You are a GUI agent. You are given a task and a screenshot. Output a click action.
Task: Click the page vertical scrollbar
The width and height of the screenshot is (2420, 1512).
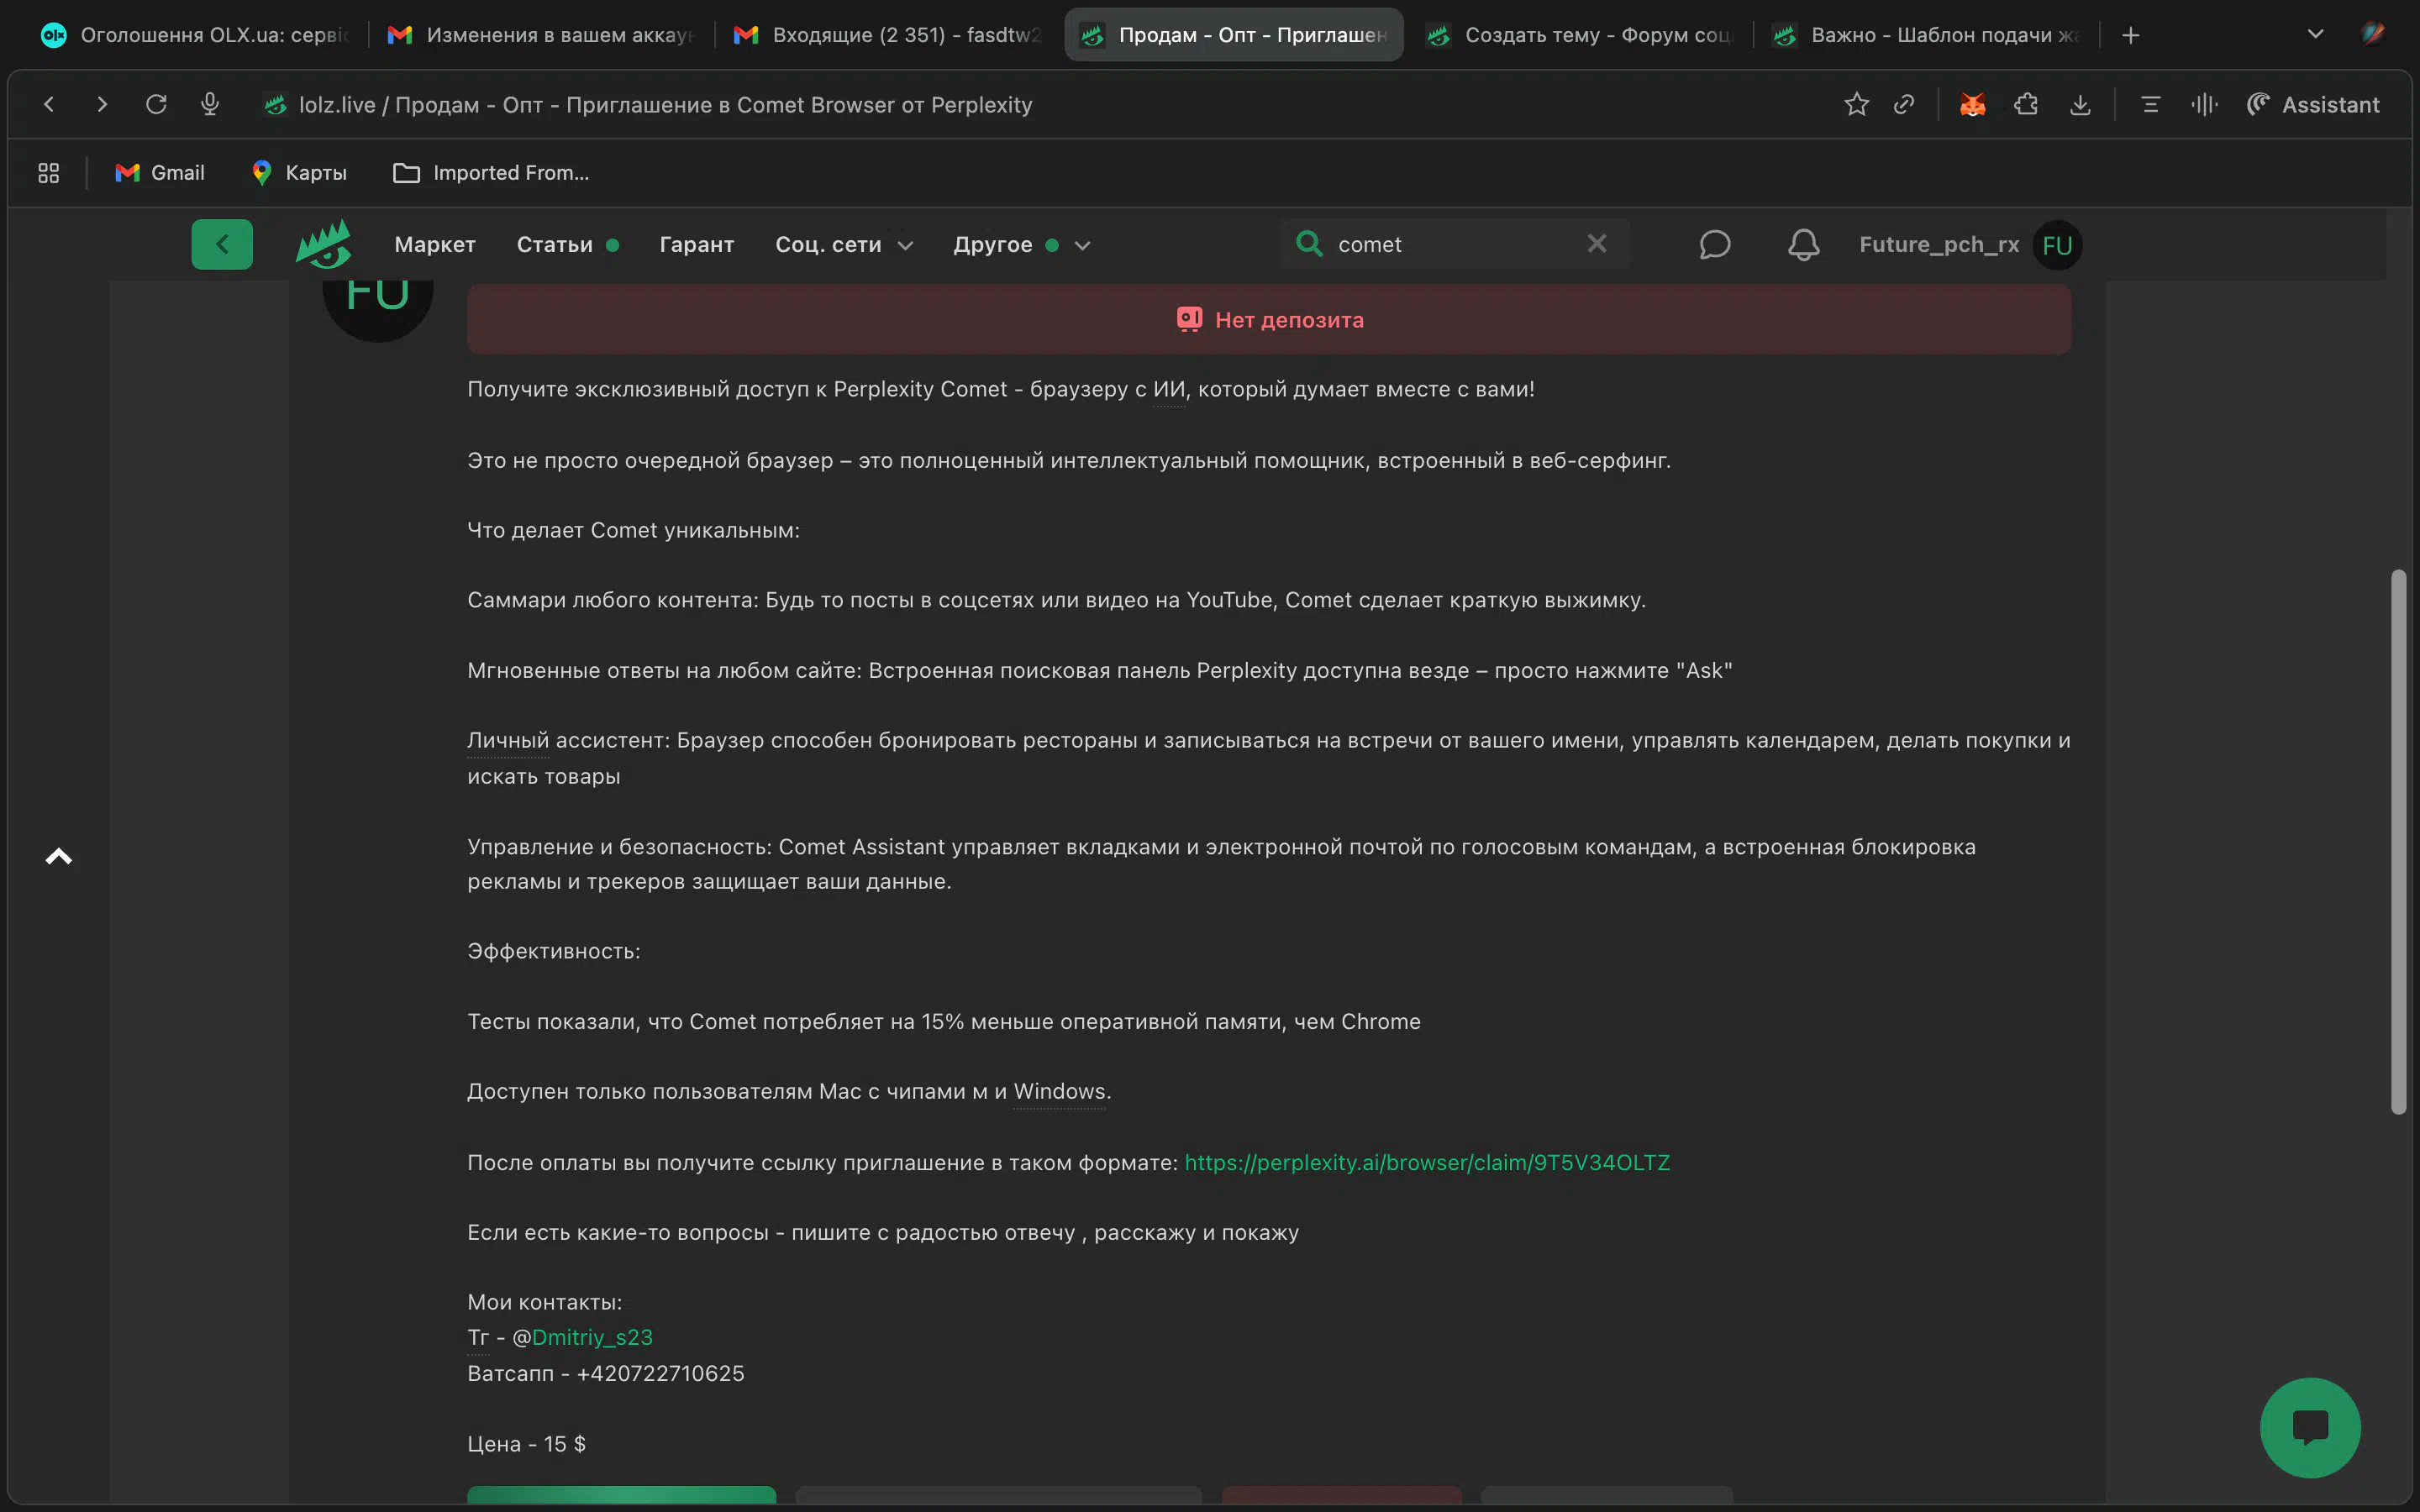point(2398,841)
